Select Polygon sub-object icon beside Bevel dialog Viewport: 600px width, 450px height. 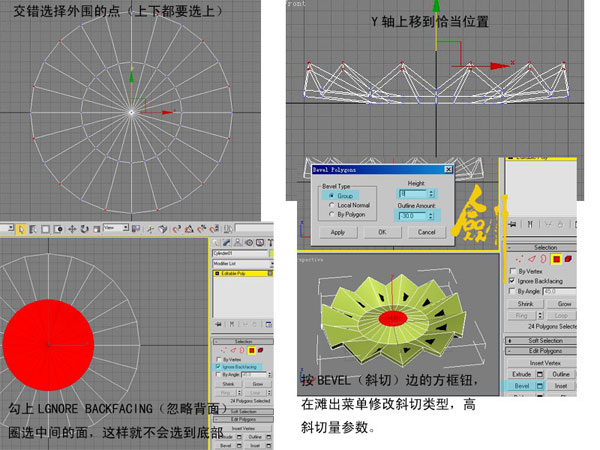click(x=556, y=259)
